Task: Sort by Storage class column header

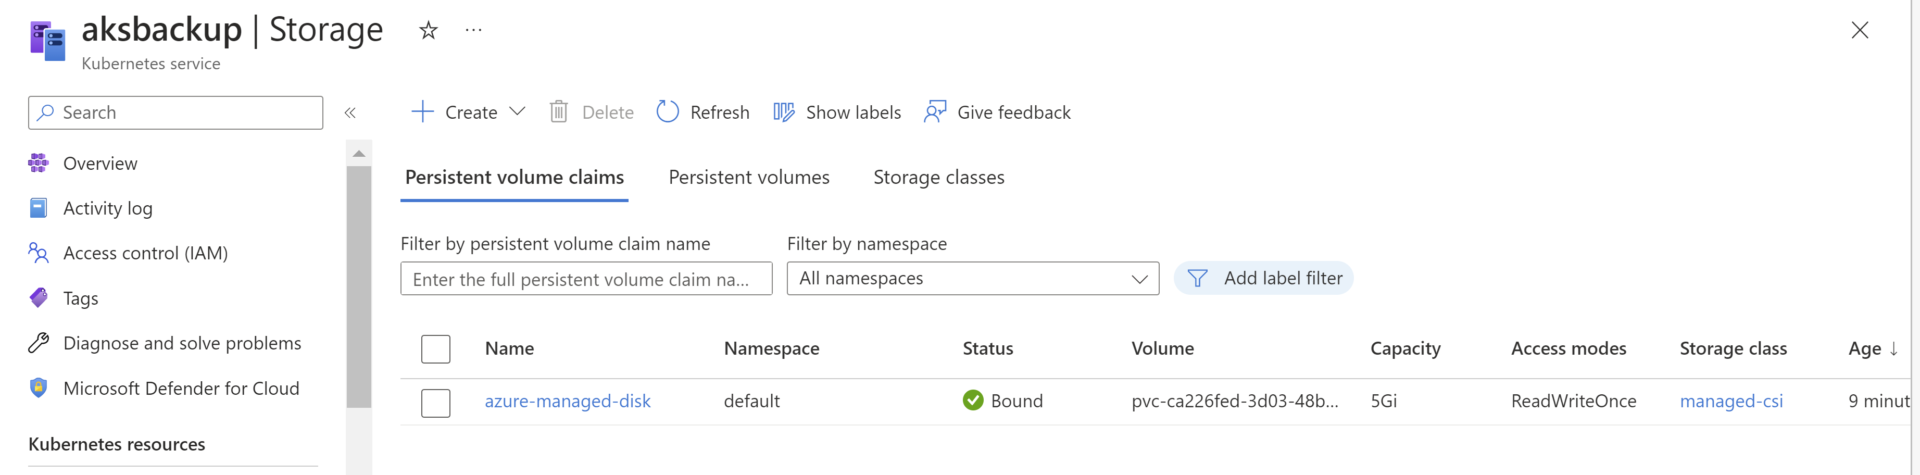Action: tap(1733, 348)
